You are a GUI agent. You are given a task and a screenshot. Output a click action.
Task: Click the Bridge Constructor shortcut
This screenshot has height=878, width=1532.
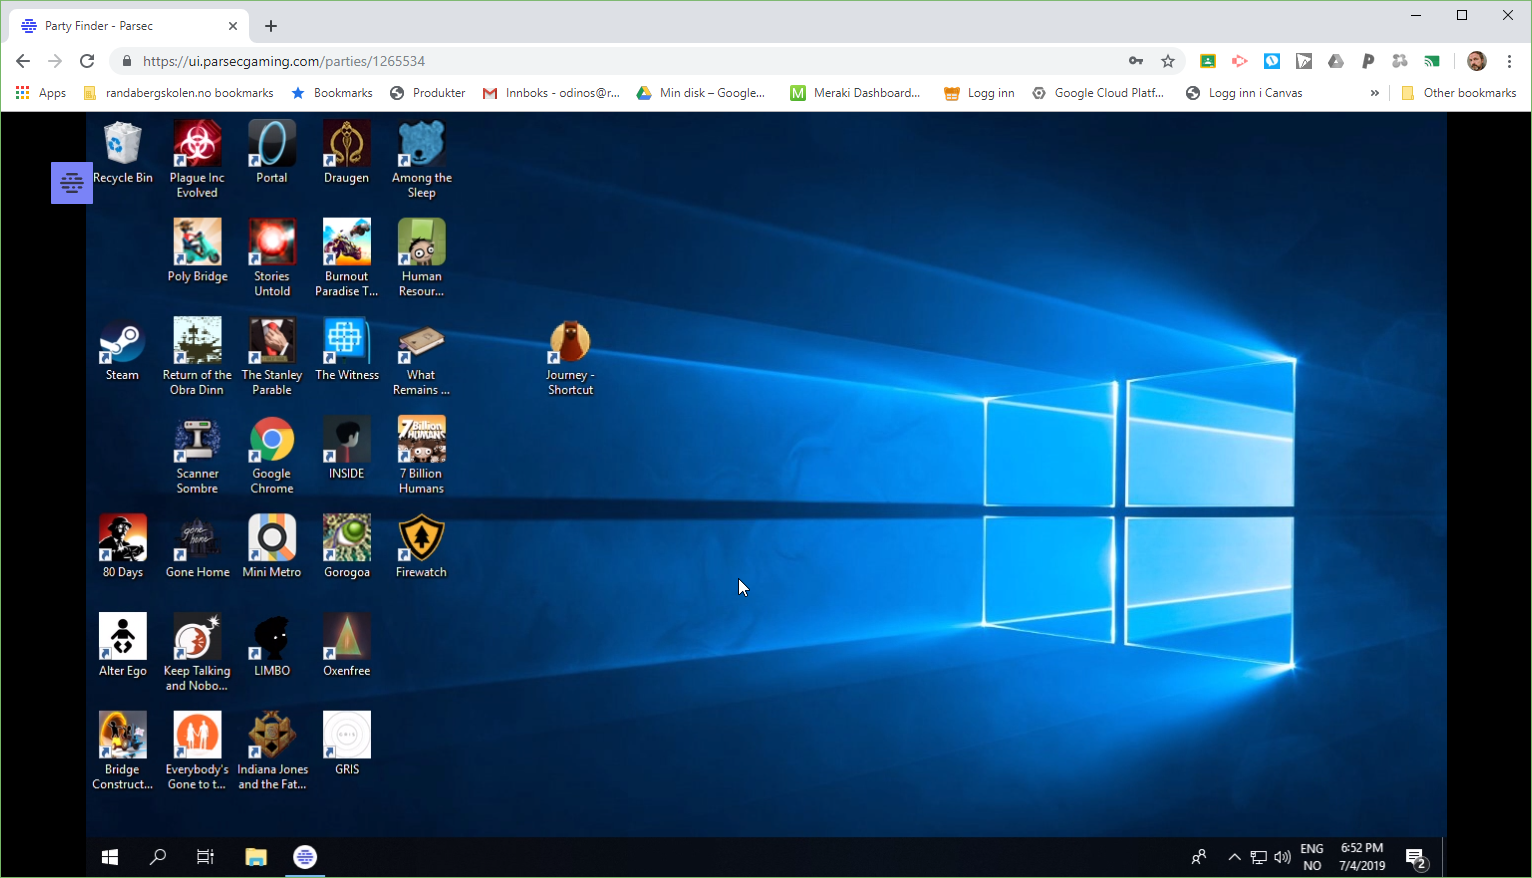[x=123, y=751]
